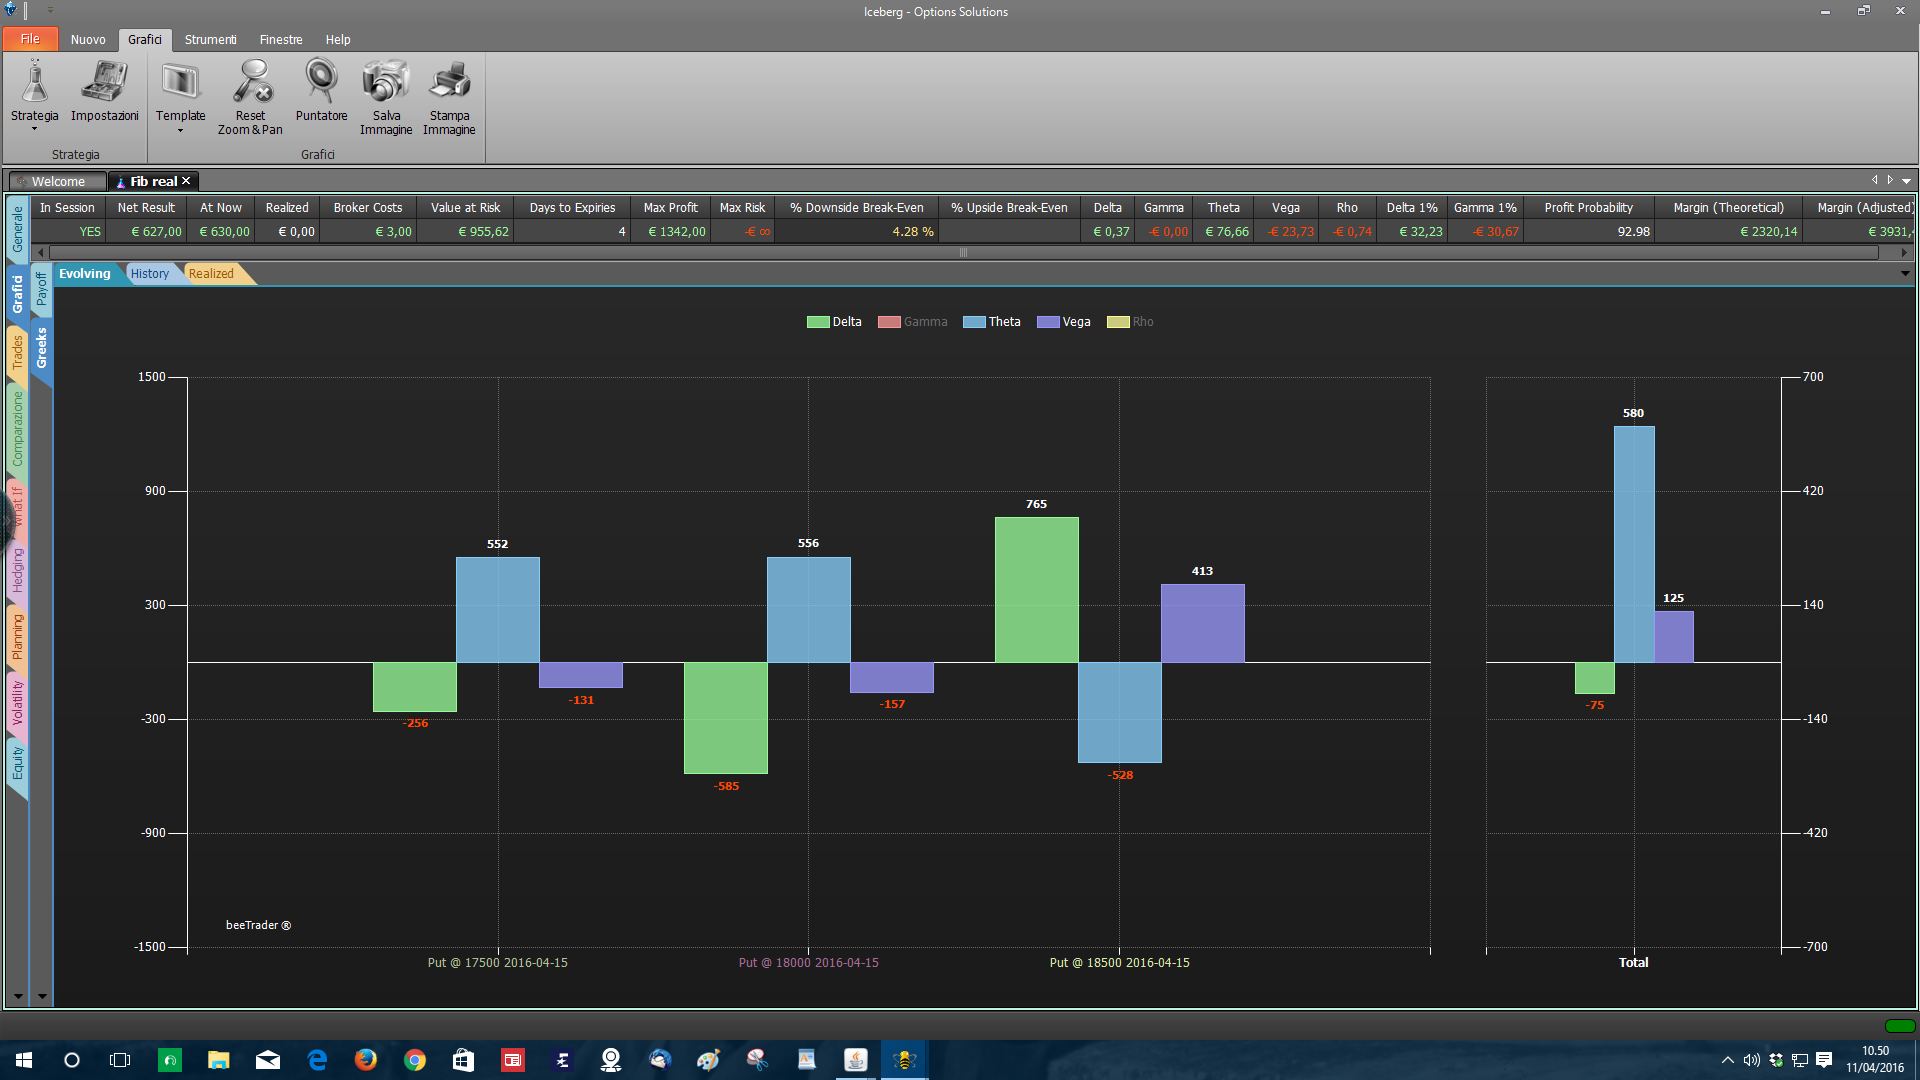Open the Strumenti ribbon tab

(210, 40)
